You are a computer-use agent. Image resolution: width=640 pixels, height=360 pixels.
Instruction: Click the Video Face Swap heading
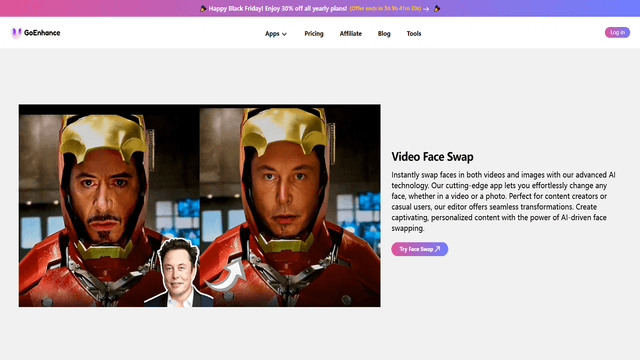pos(432,157)
